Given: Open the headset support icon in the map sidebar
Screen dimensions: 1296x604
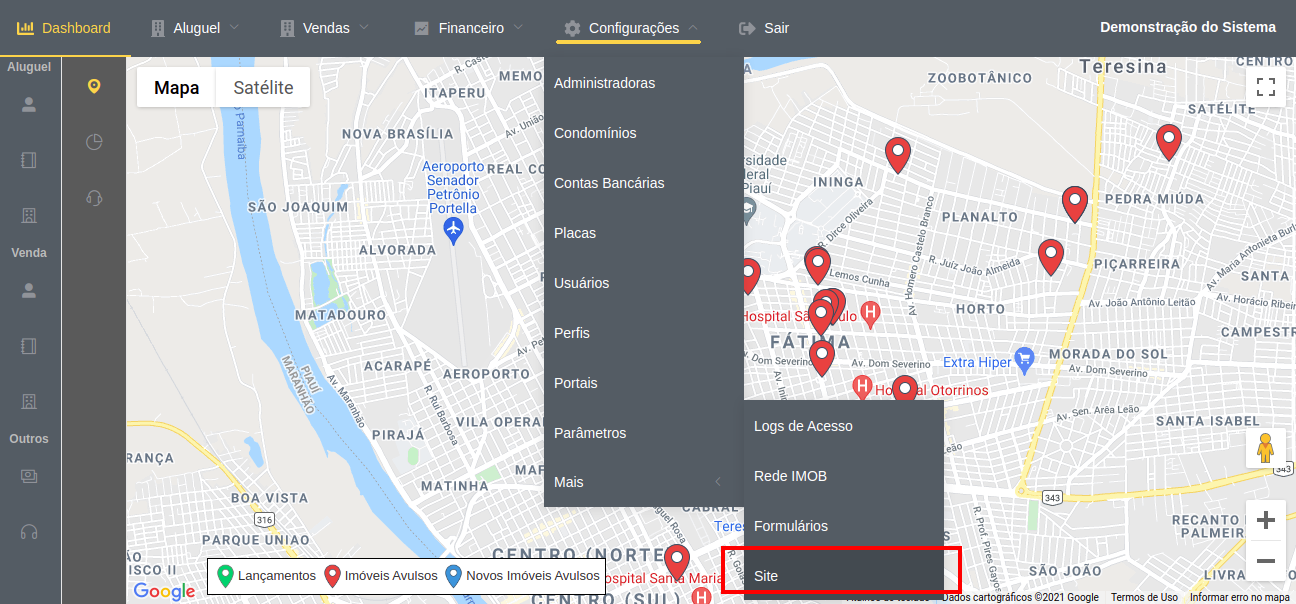Looking at the screenshot, I should click(x=94, y=198).
